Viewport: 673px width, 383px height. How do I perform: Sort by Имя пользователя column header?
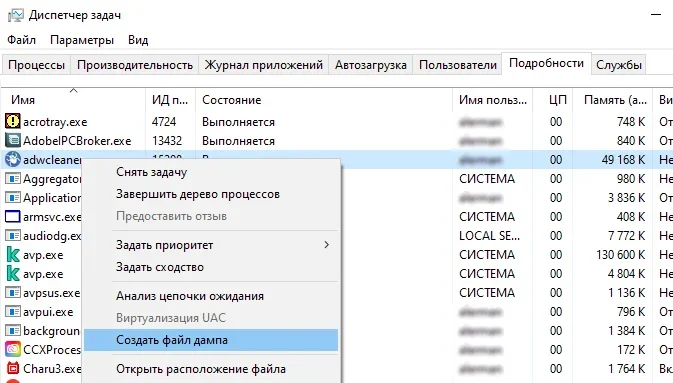point(492,100)
